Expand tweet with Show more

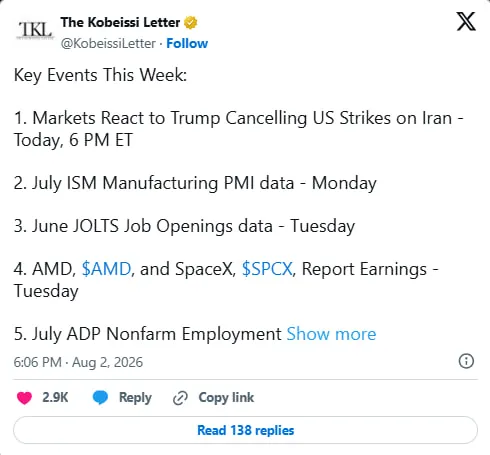331,334
